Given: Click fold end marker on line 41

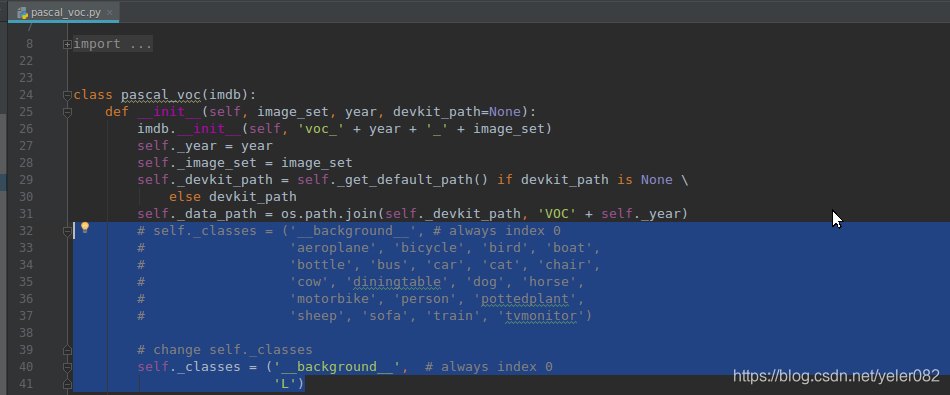Looking at the screenshot, I should click(x=67, y=383).
